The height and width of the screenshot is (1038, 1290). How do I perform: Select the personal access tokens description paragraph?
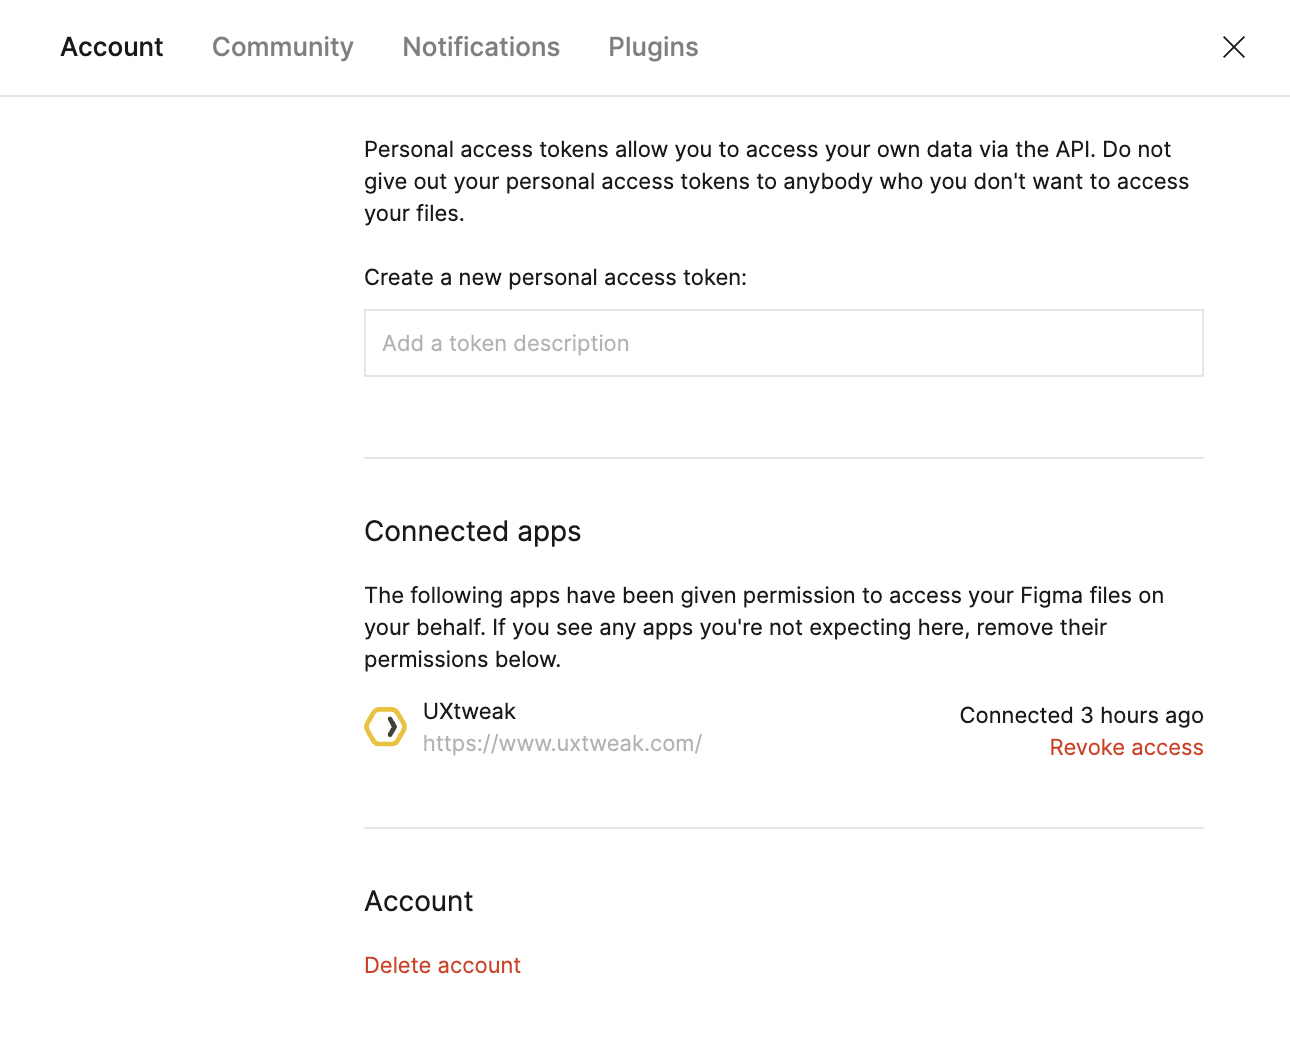(777, 181)
